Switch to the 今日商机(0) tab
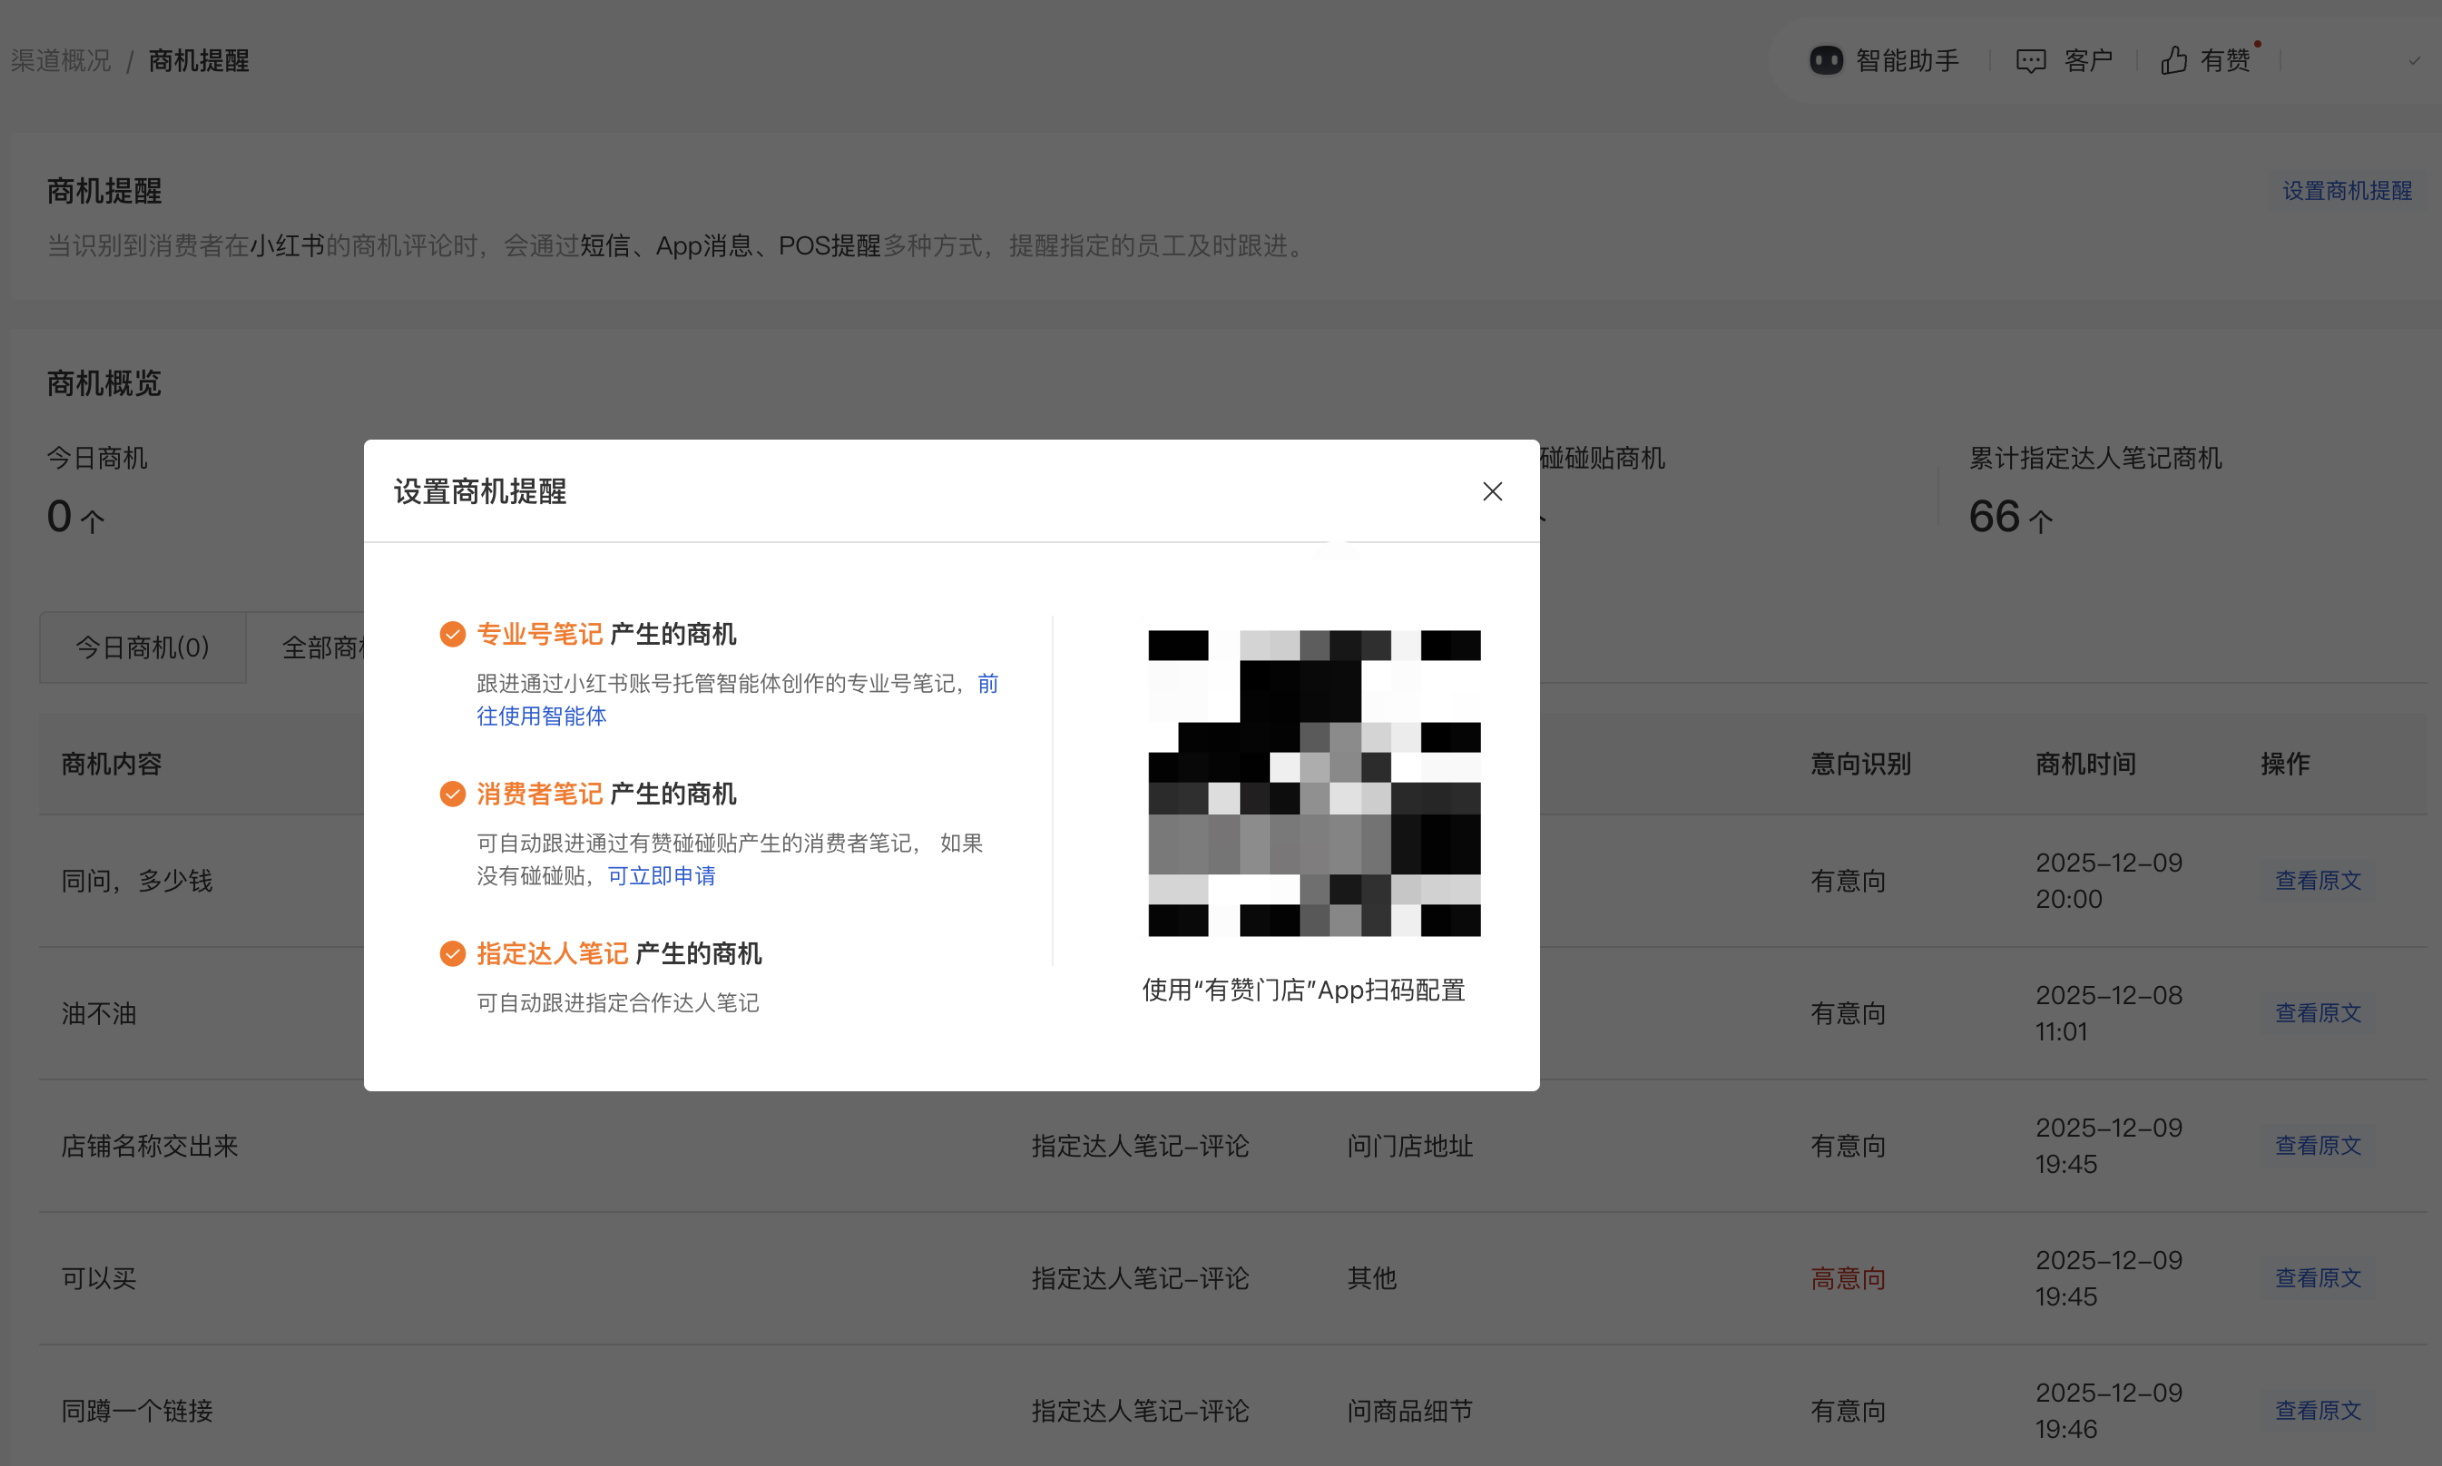 coord(142,648)
